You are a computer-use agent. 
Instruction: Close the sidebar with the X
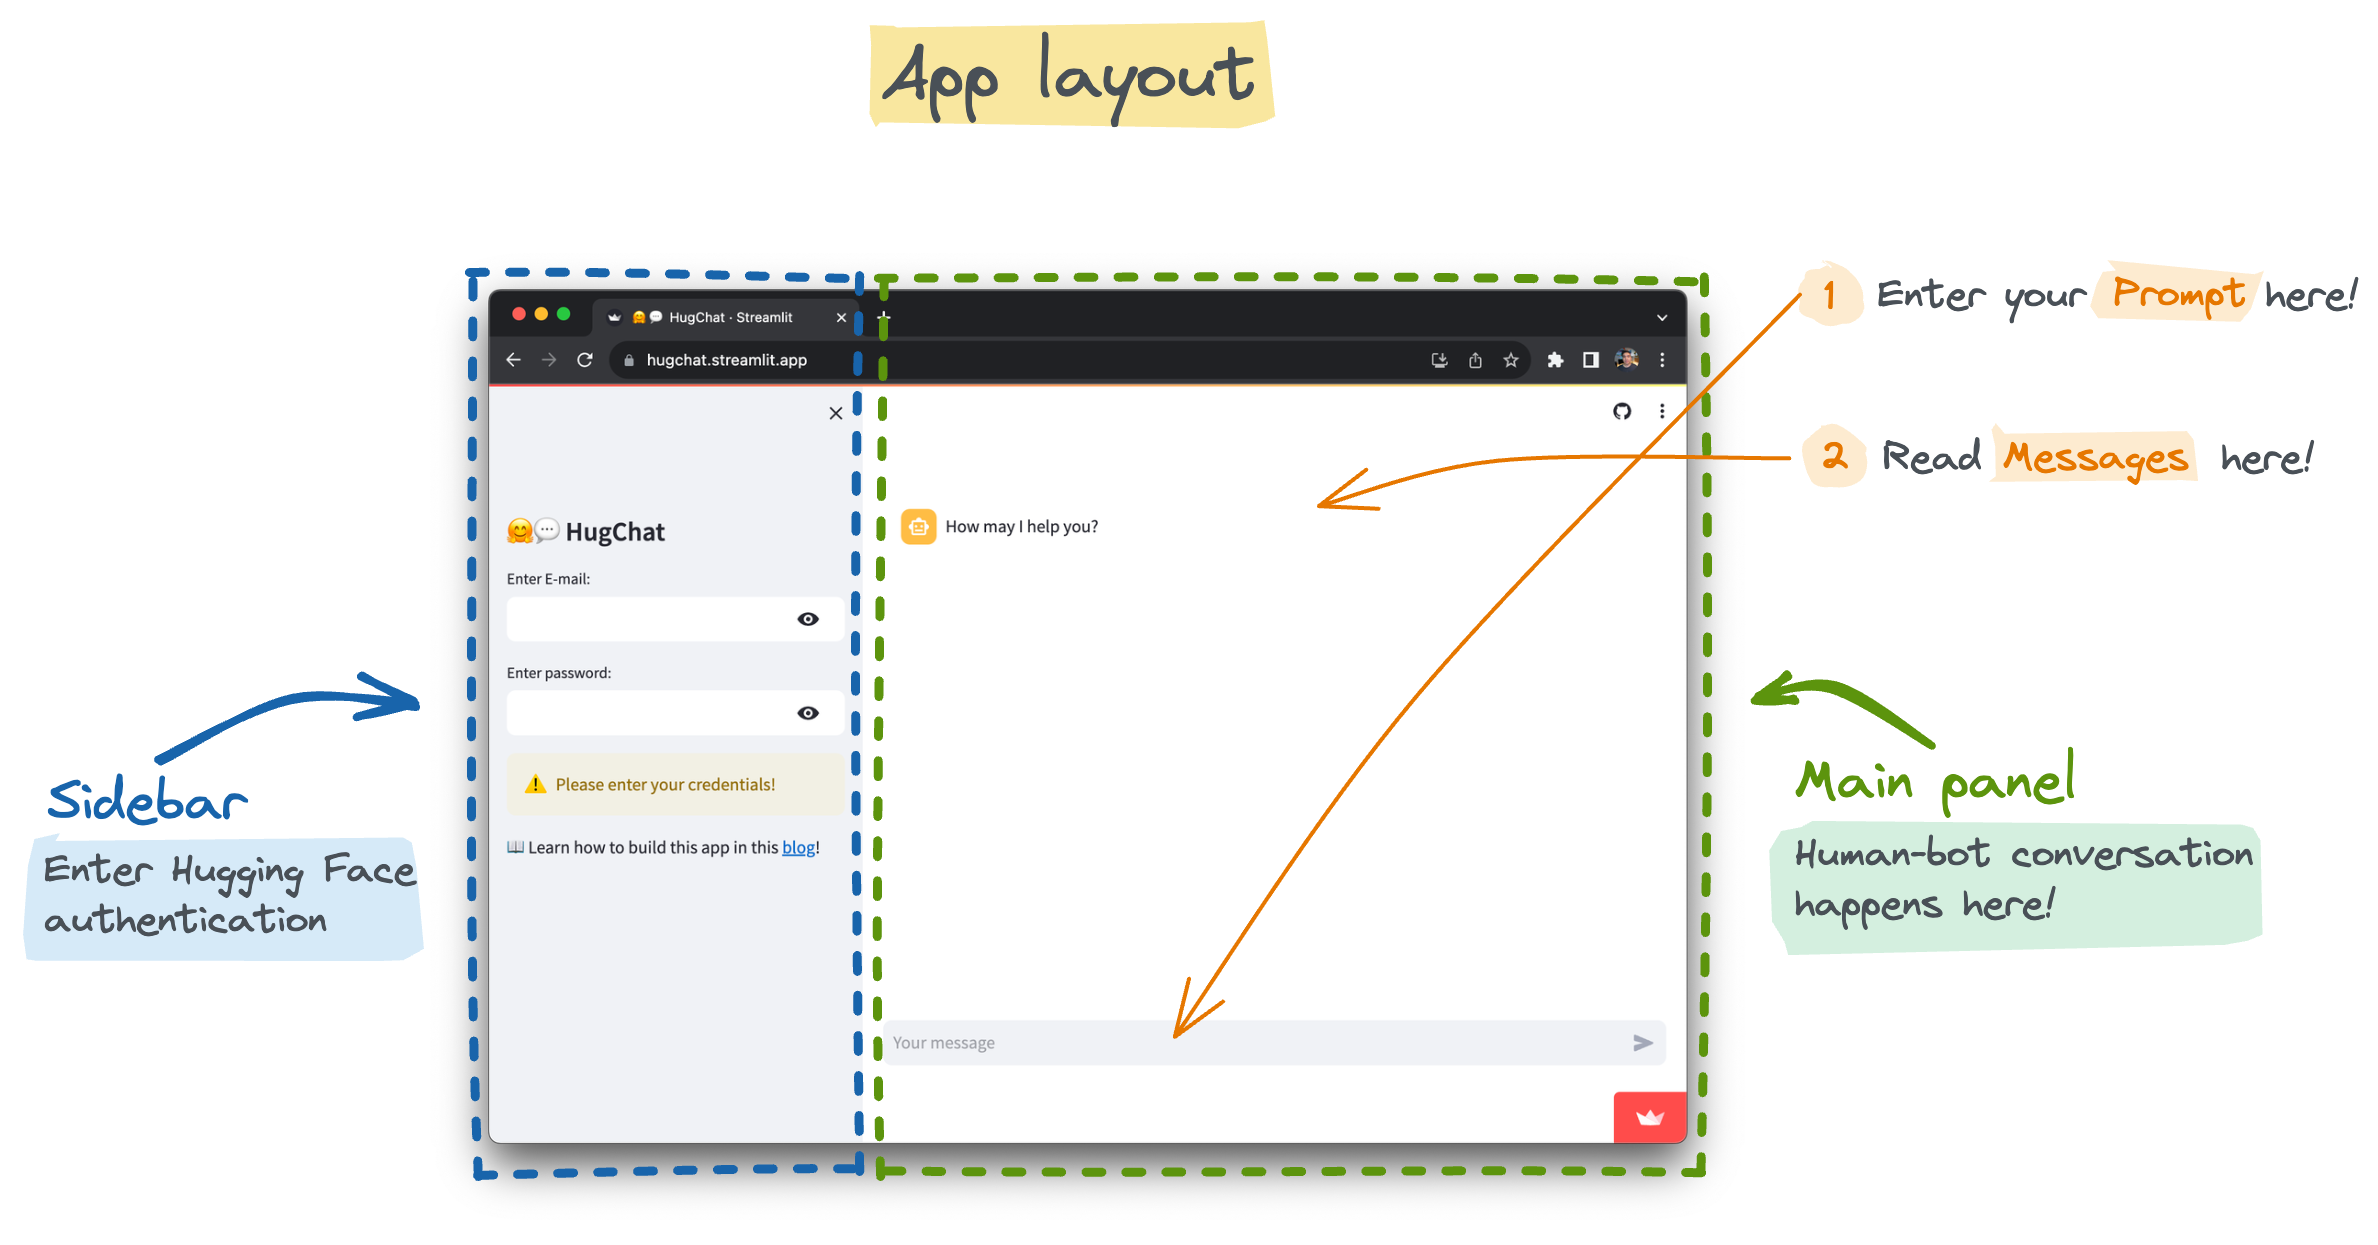tap(836, 413)
